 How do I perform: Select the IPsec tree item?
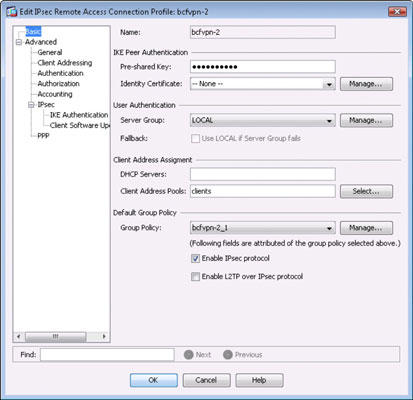(46, 104)
